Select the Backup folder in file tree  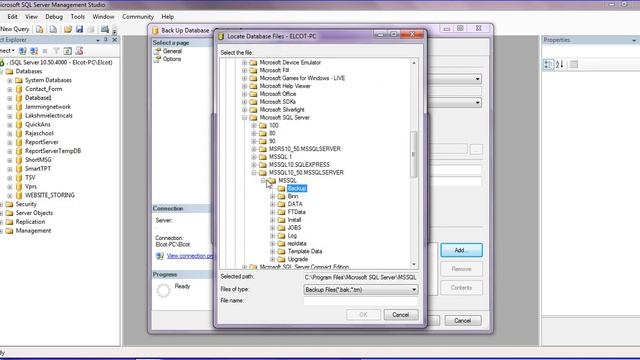coord(297,188)
